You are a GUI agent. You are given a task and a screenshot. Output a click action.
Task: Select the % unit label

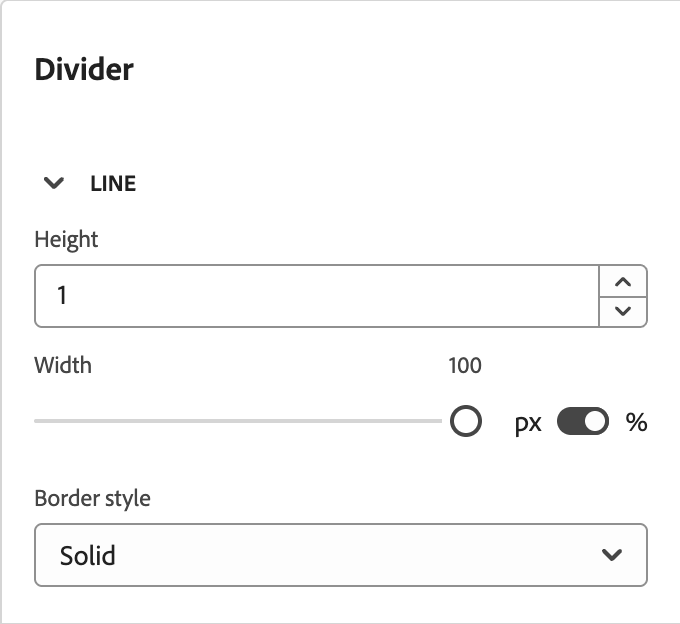(636, 422)
